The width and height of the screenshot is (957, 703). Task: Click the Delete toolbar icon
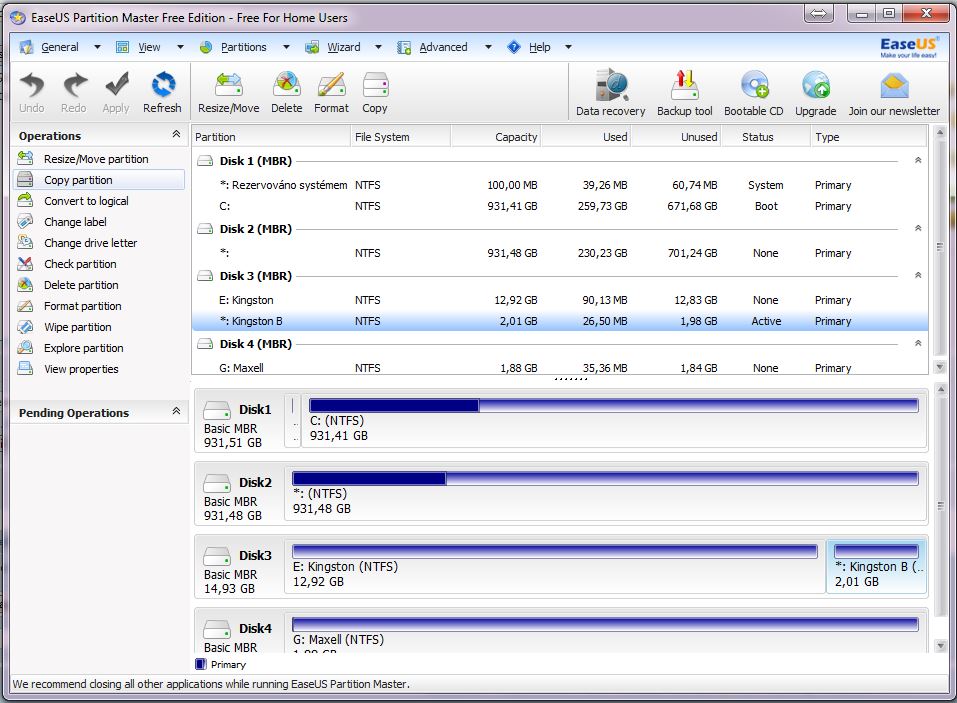coord(286,85)
